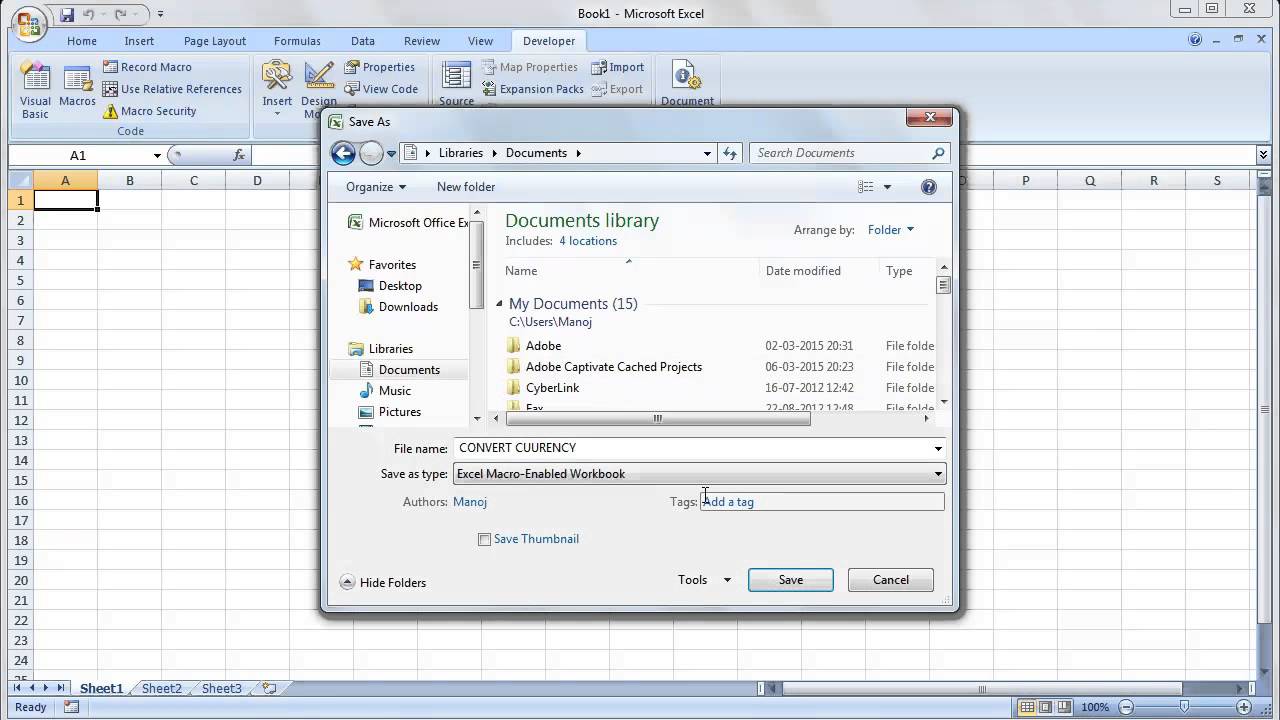Click the zoom out minus button
The width and height of the screenshot is (1280, 720).
(x=1124, y=707)
